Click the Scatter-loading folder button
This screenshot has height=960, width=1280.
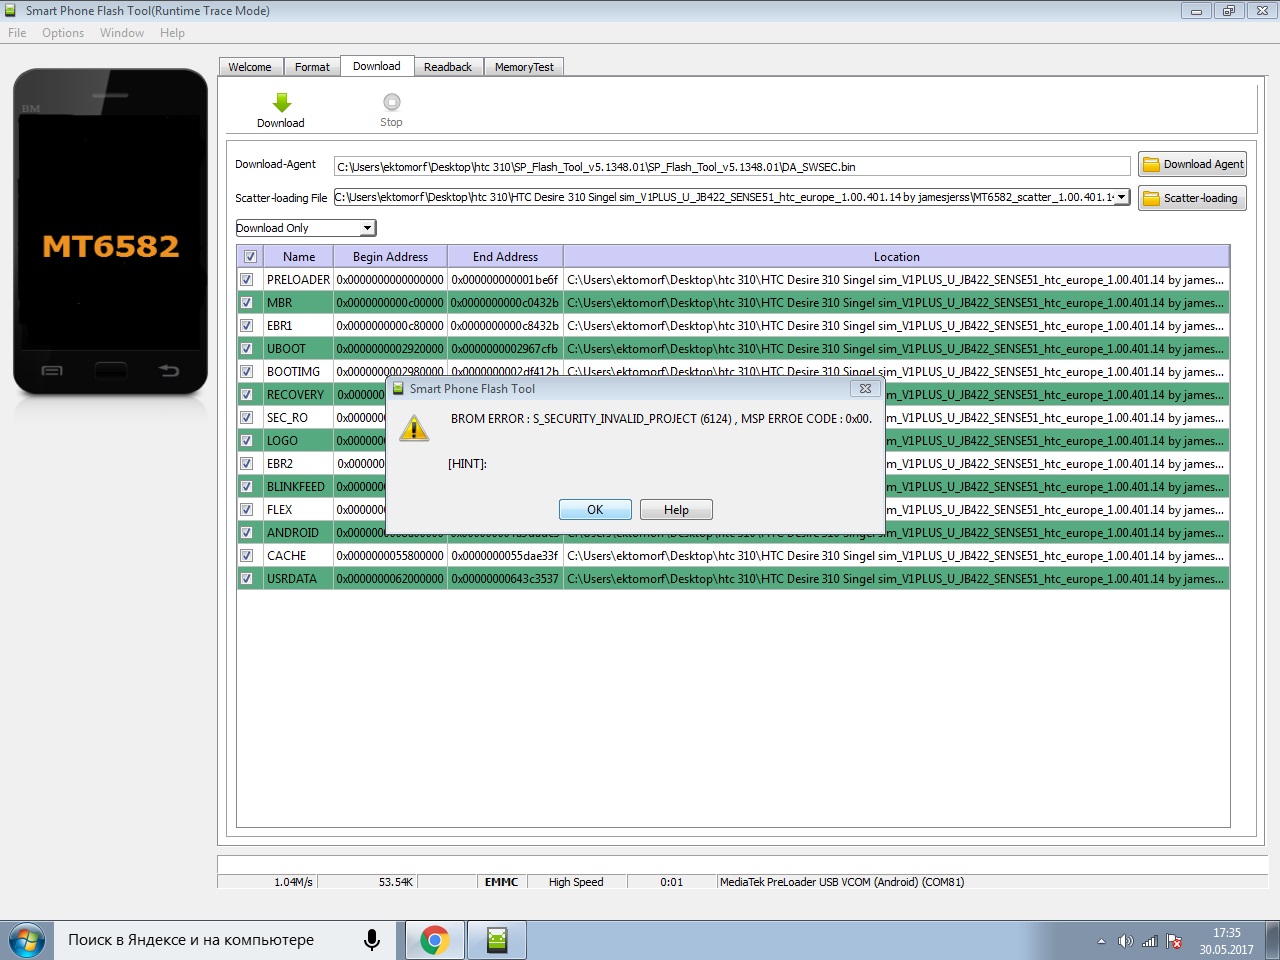point(1192,198)
